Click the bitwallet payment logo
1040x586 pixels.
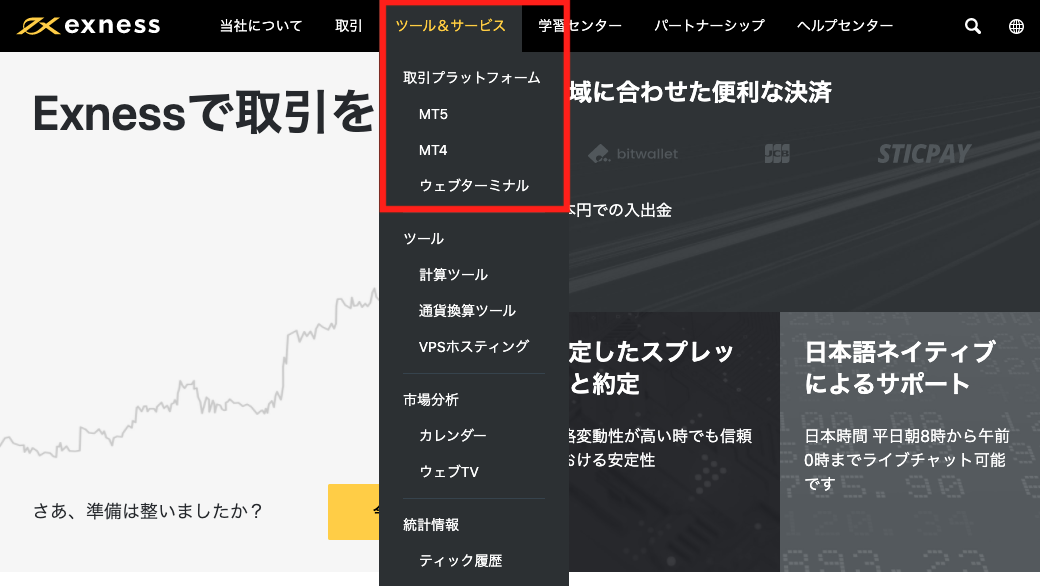pos(633,154)
